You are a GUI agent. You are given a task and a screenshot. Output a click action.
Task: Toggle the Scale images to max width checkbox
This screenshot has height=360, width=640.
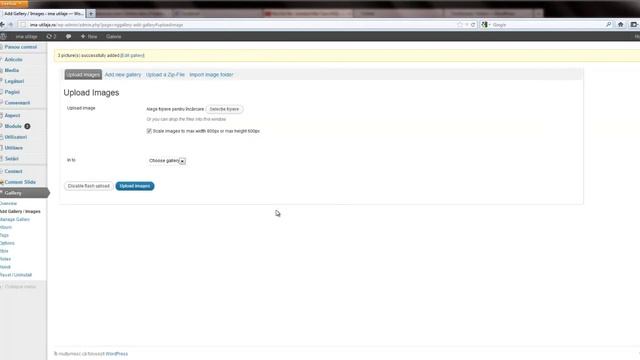click(x=149, y=131)
